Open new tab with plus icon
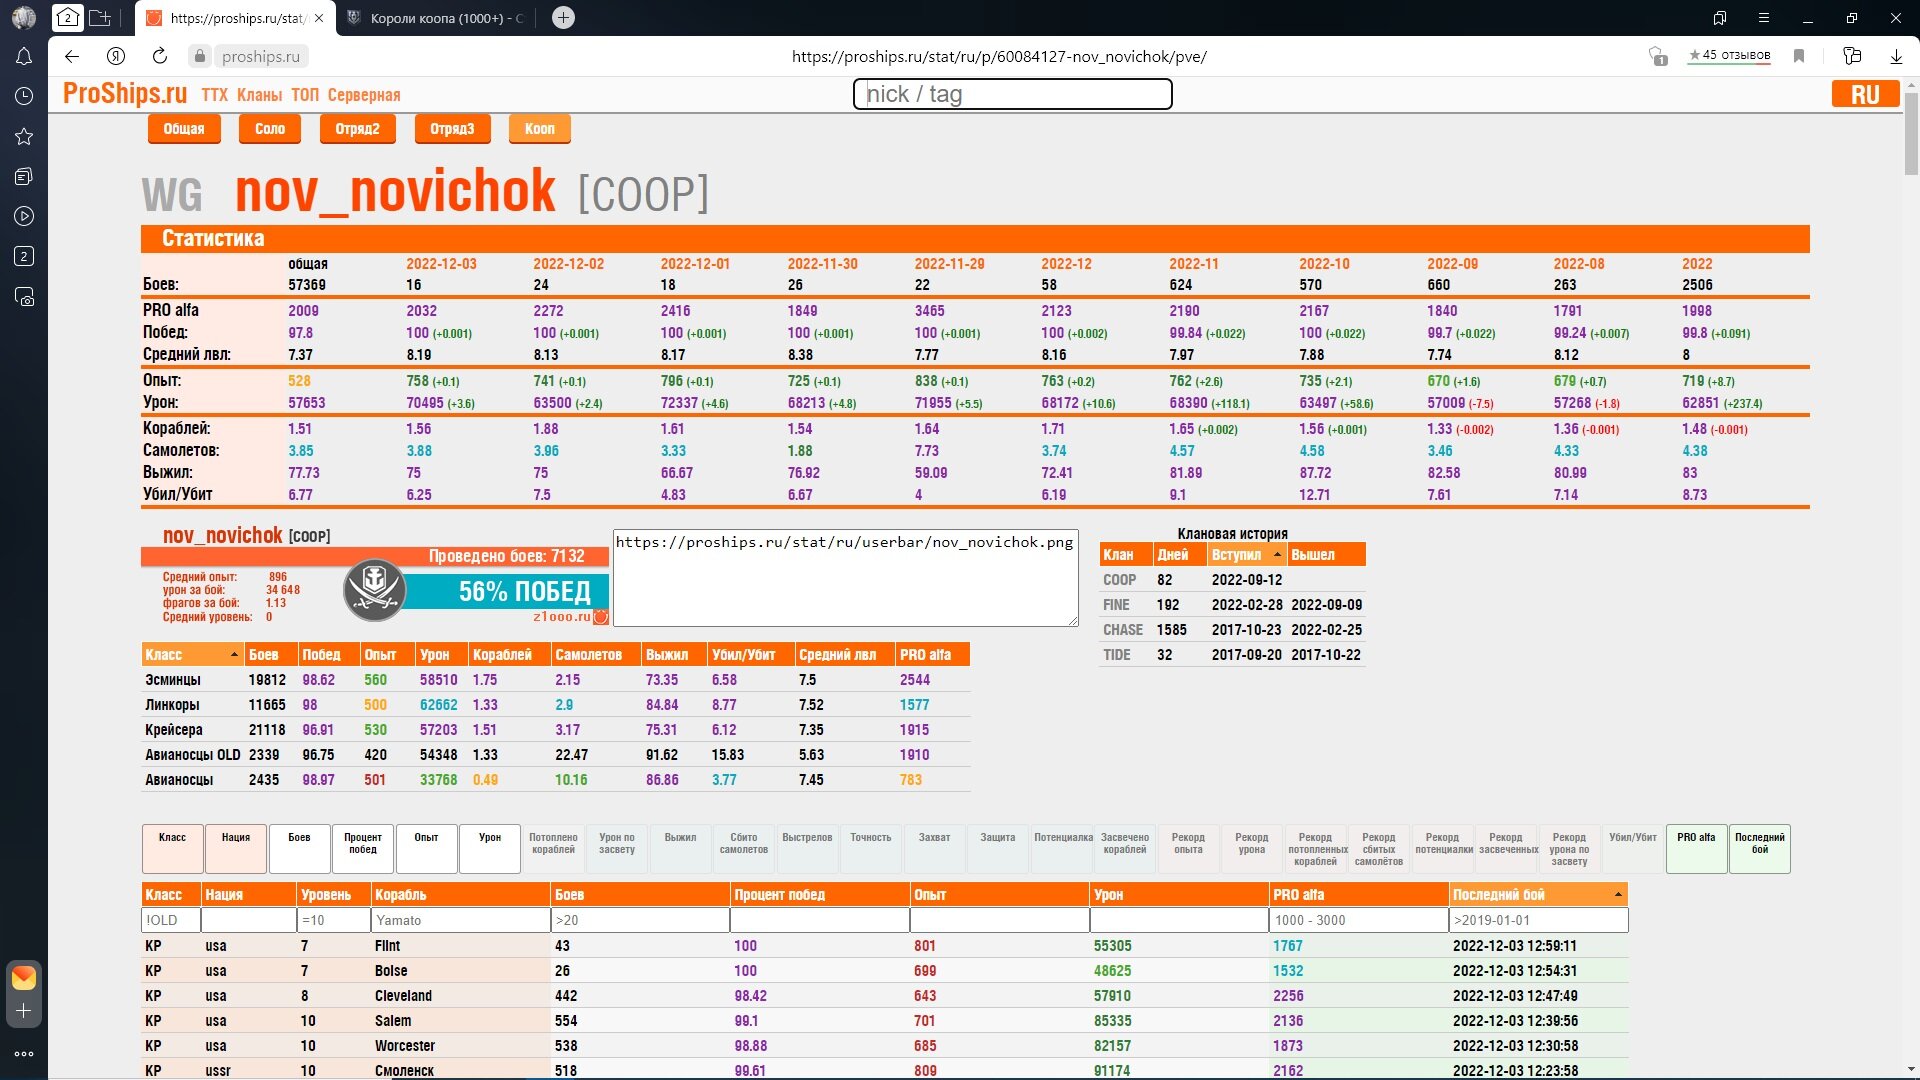 pyautogui.click(x=563, y=18)
